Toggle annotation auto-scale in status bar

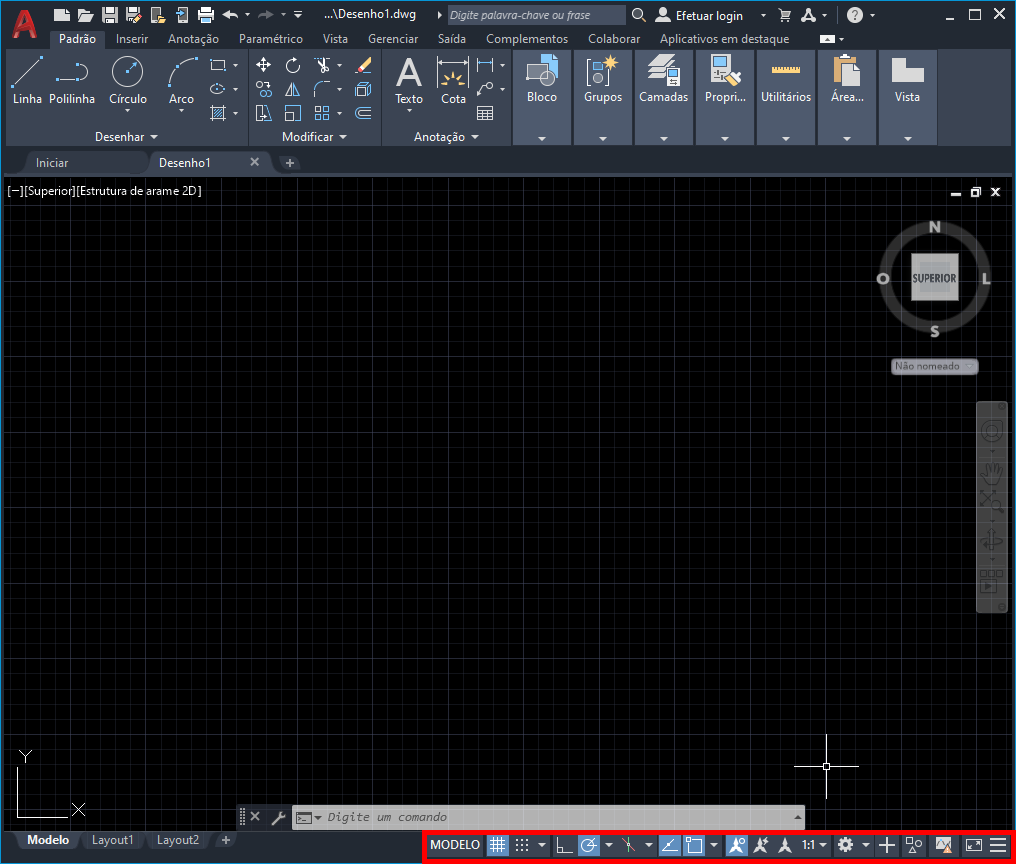coord(761,845)
